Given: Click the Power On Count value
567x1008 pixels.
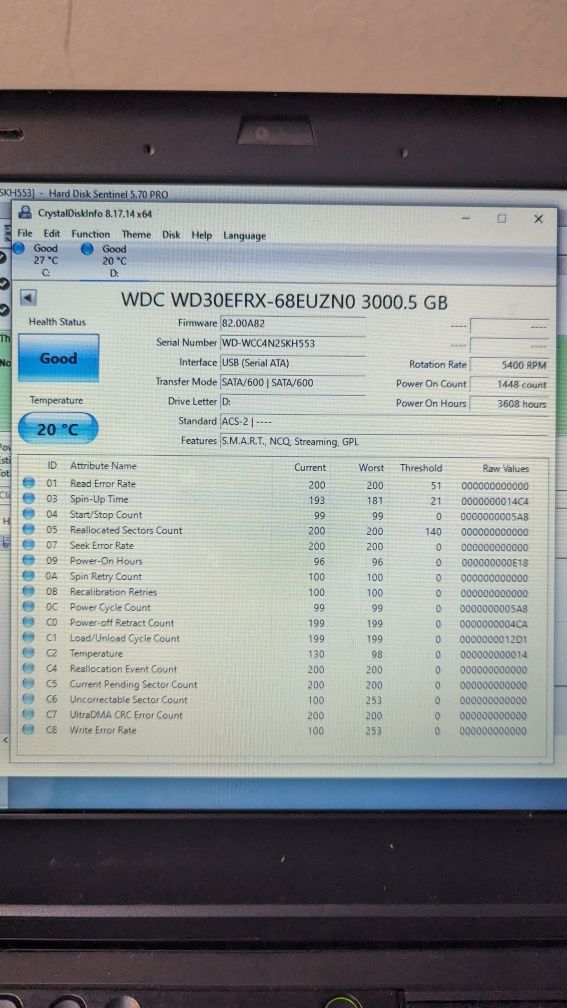Looking at the screenshot, I should click(x=509, y=384).
